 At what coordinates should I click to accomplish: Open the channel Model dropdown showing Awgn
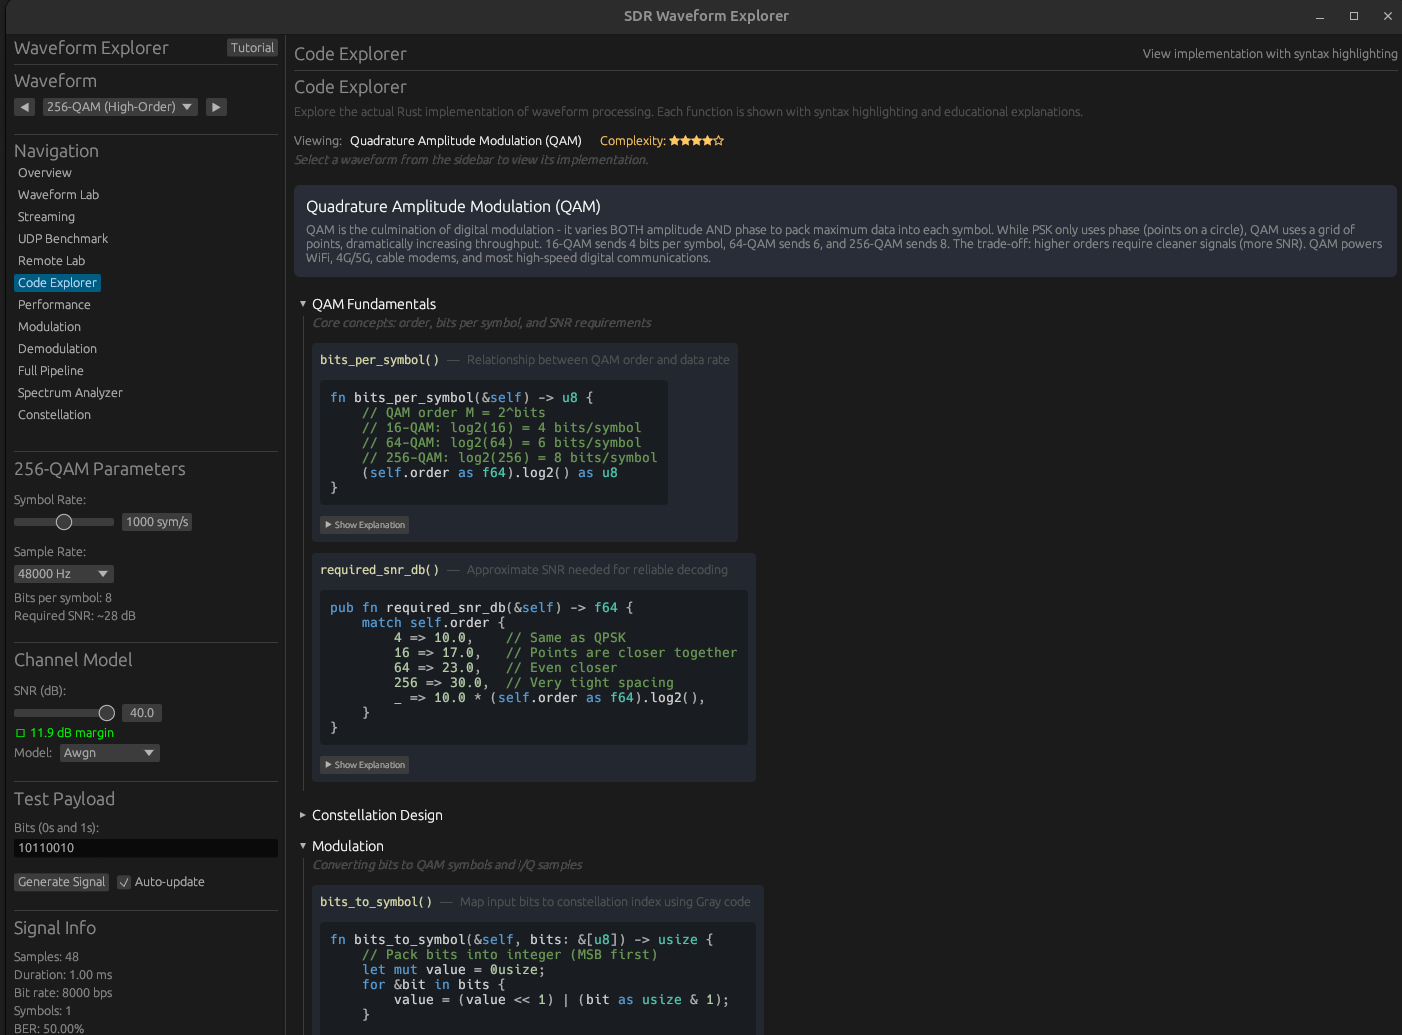pyautogui.click(x=109, y=752)
